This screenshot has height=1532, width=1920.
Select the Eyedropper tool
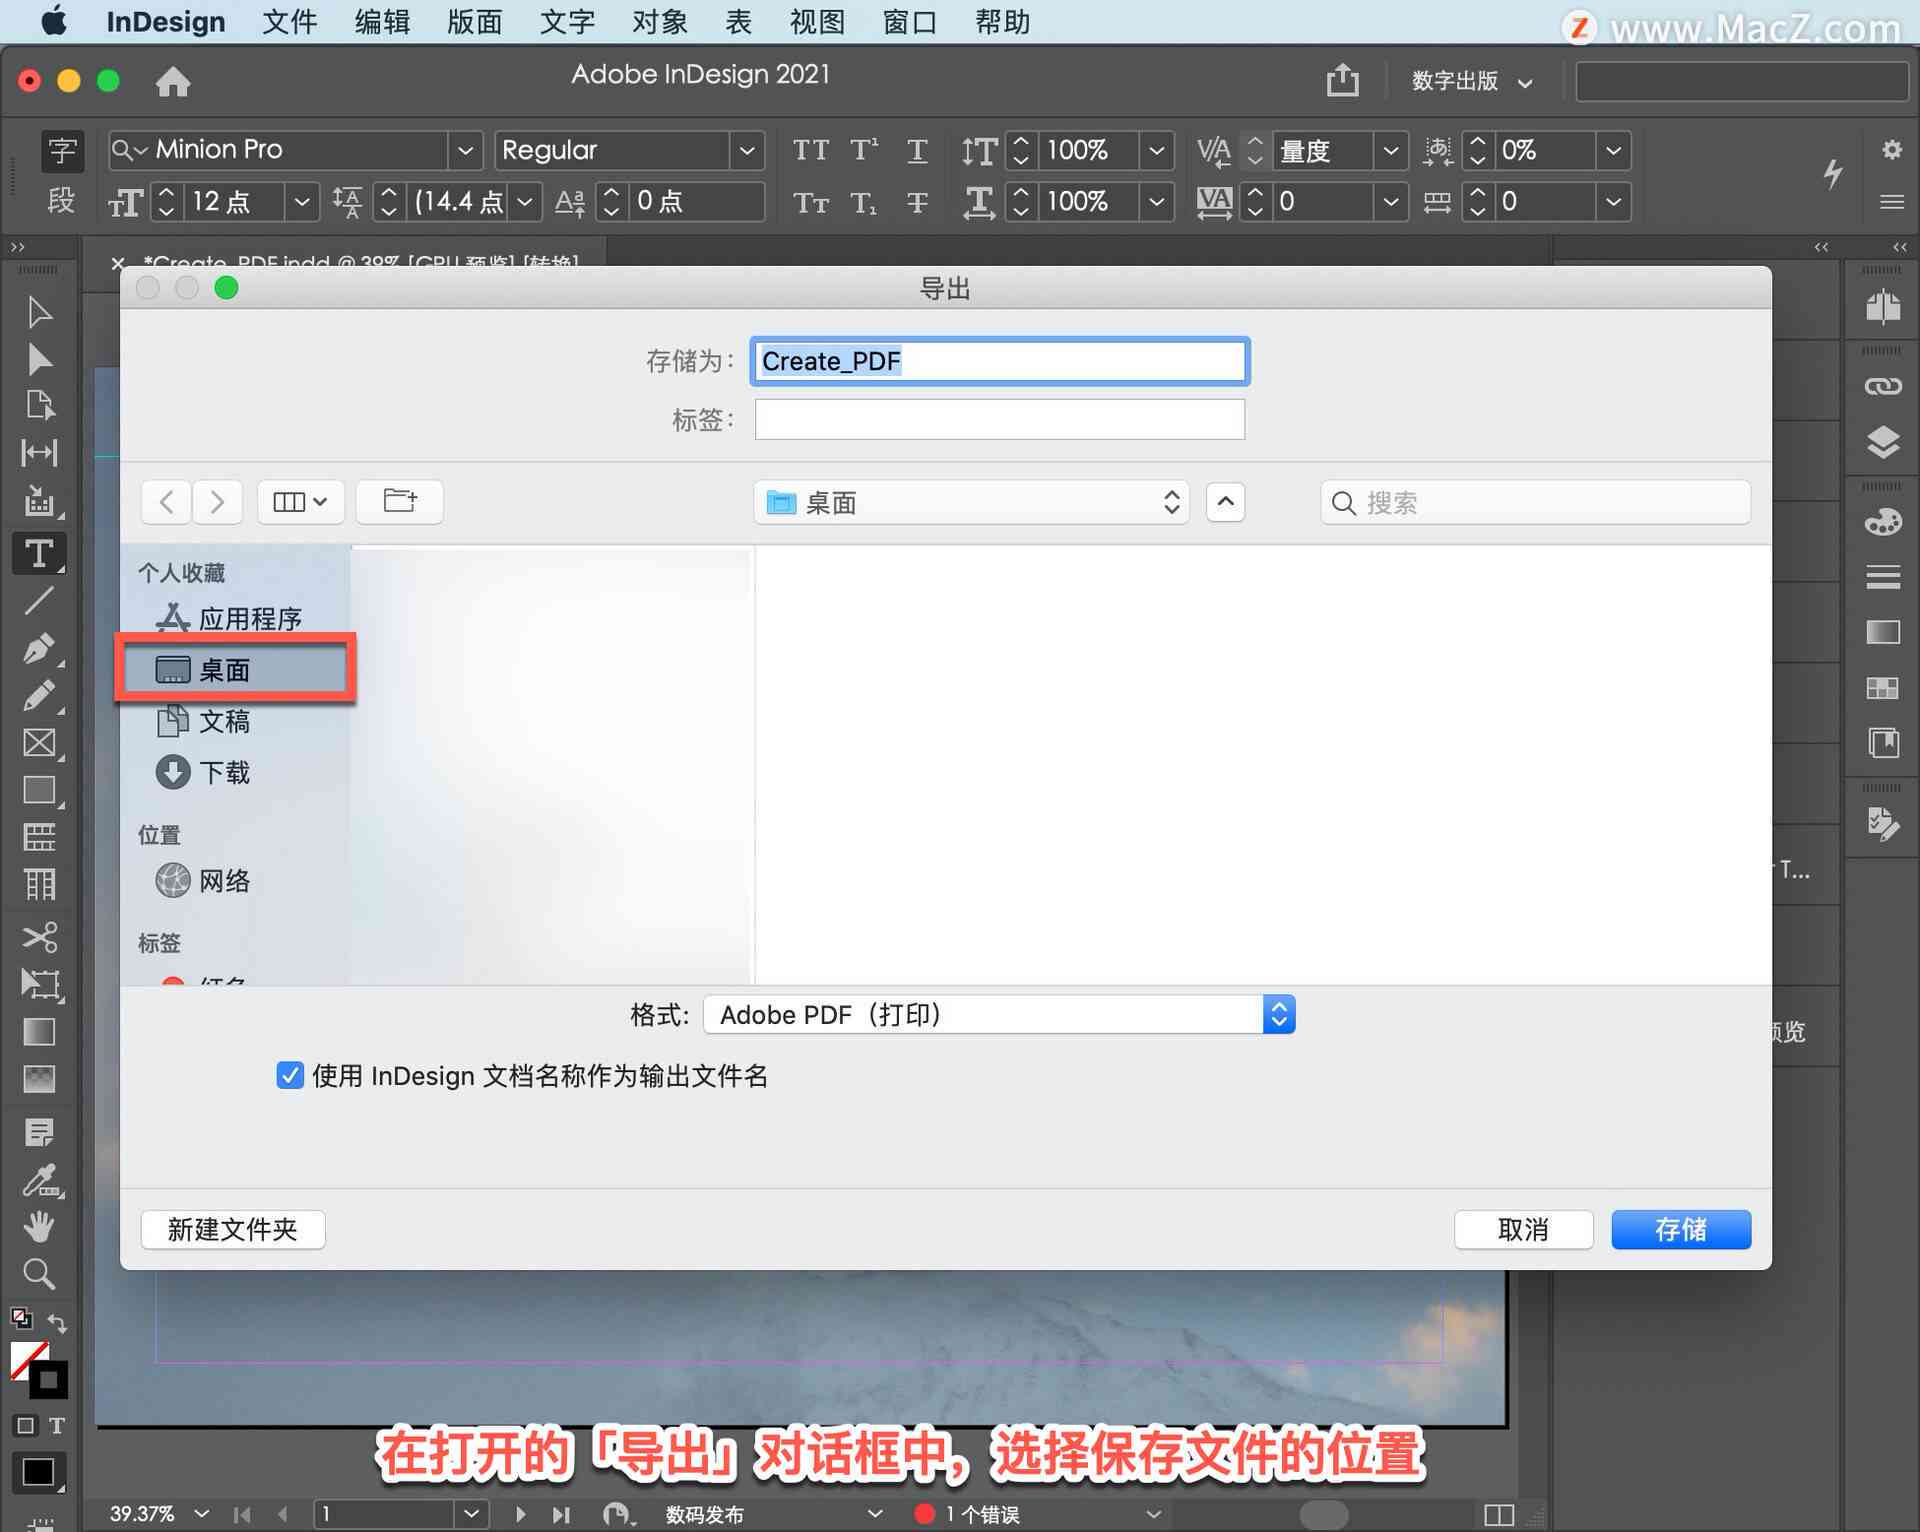click(x=41, y=1182)
